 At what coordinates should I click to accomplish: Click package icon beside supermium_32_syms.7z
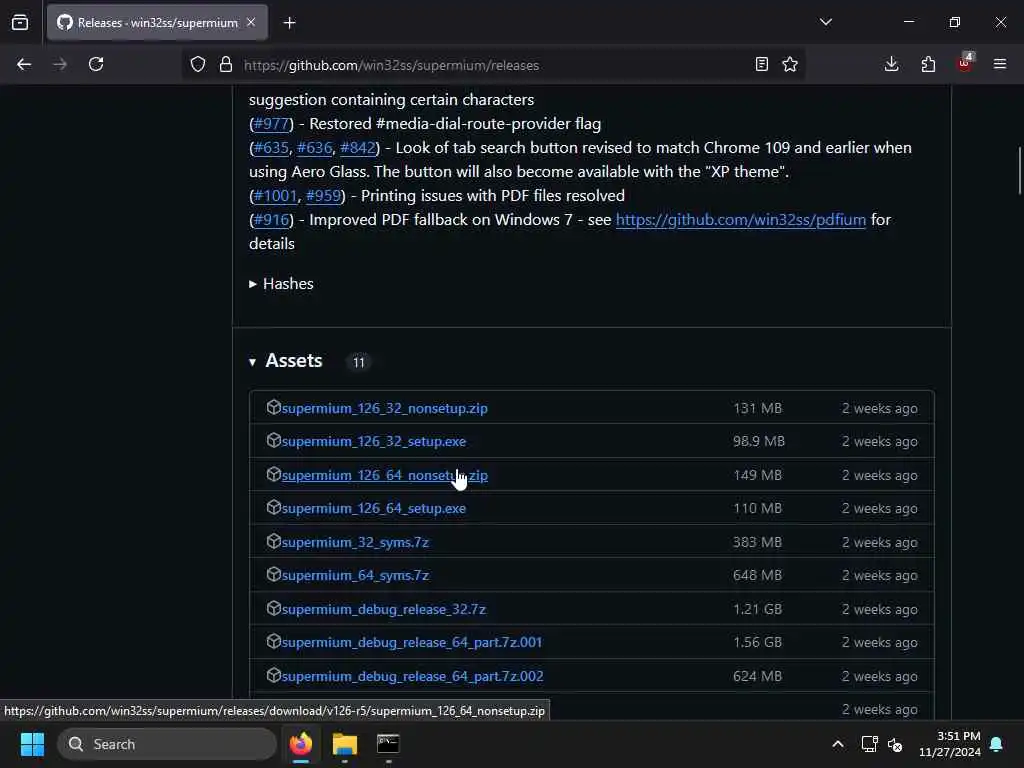(274, 541)
